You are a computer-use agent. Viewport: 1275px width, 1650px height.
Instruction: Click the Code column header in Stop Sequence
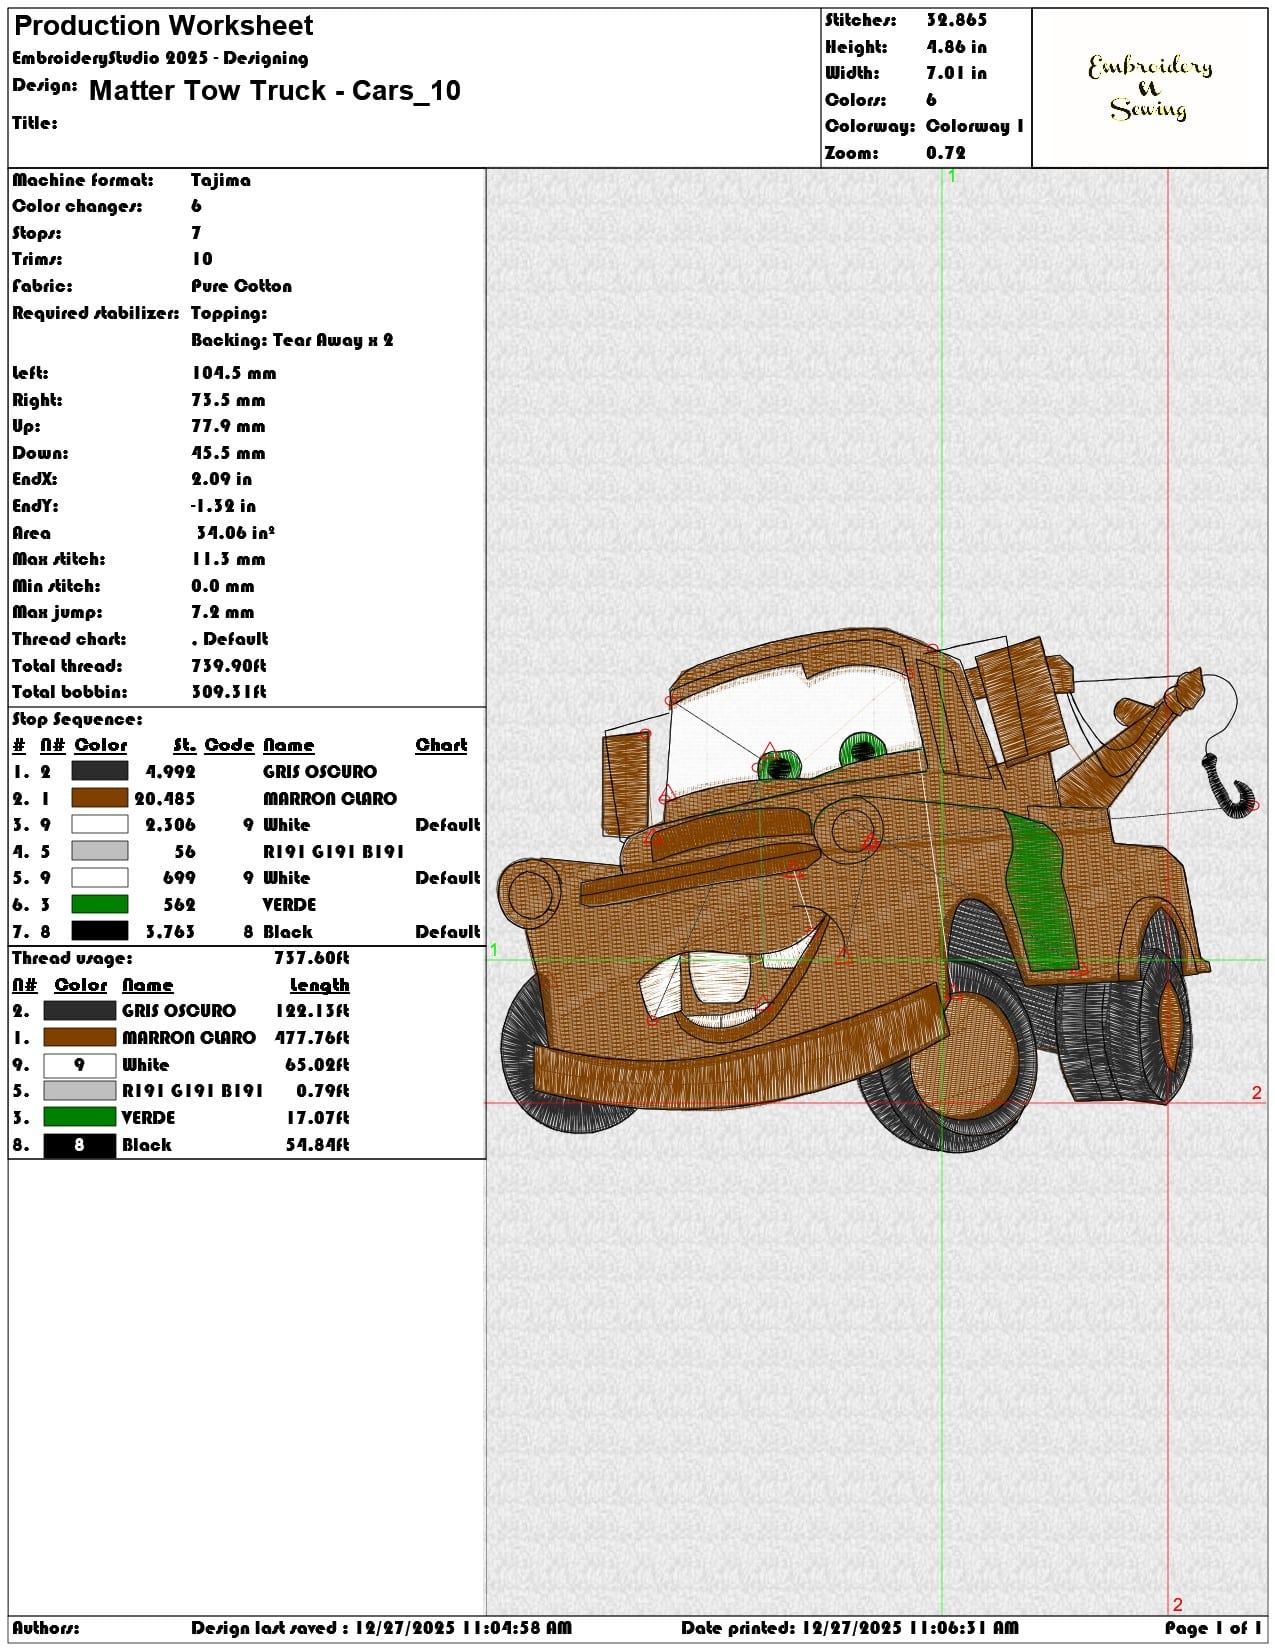tap(229, 745)
